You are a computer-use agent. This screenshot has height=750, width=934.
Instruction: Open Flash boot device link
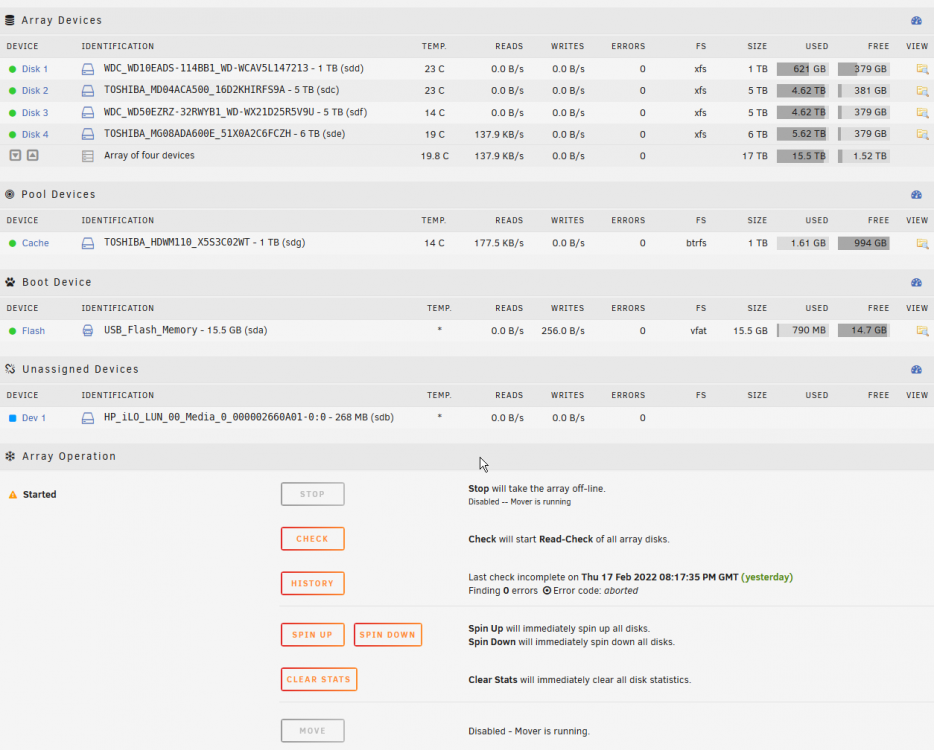33,331
